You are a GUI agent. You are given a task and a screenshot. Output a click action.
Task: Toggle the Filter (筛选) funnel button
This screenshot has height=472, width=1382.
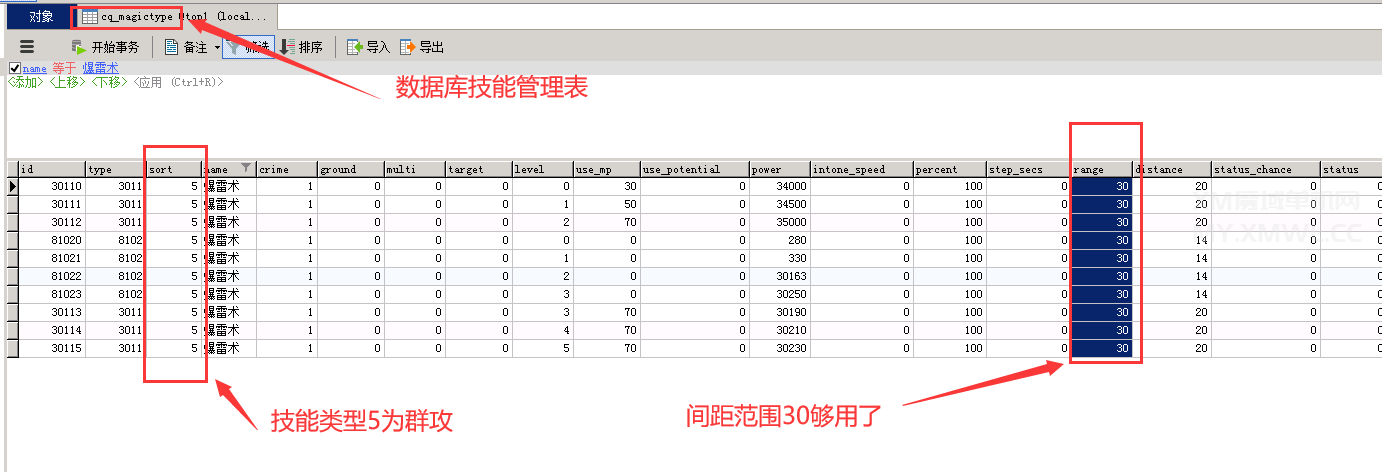[x=247, y=47]
